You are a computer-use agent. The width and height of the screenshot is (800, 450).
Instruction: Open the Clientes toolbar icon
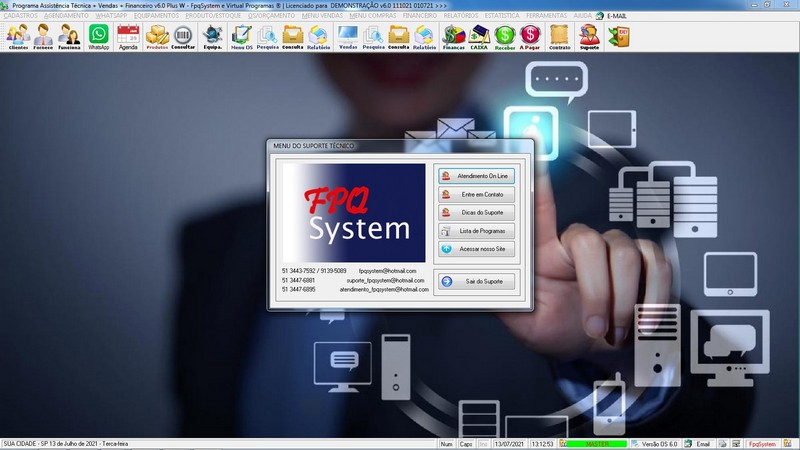coord(18,37)
